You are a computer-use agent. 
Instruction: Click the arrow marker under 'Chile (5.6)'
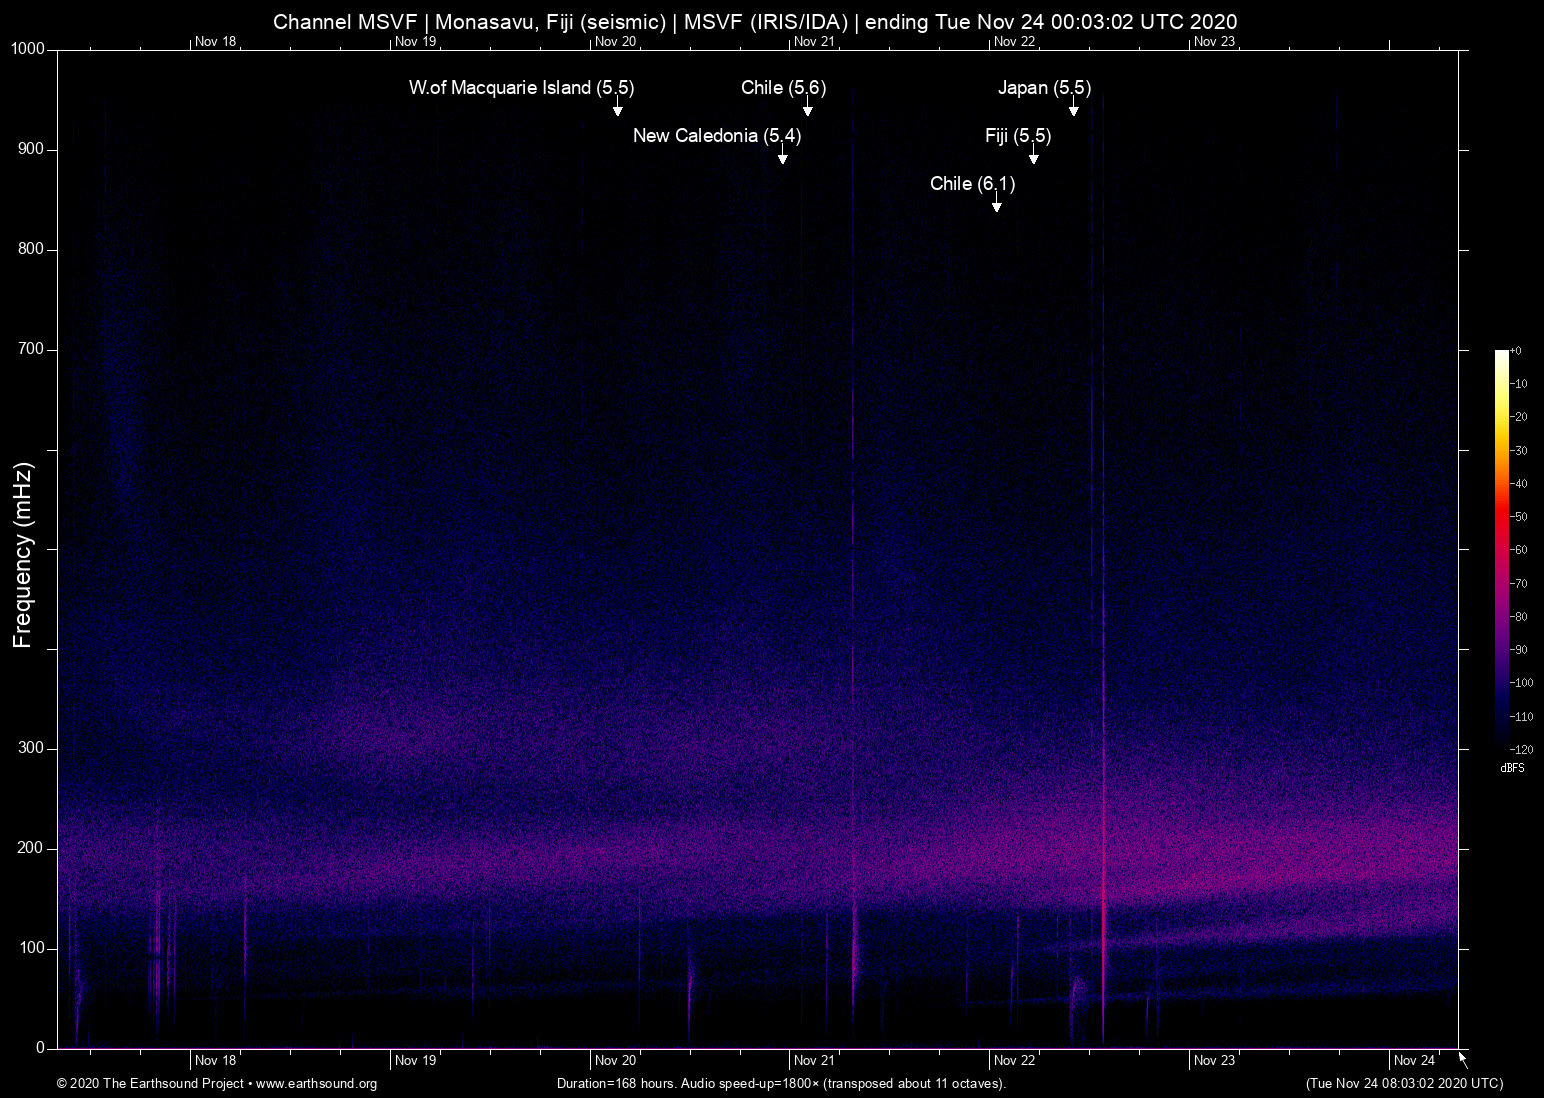click(808, 107)
